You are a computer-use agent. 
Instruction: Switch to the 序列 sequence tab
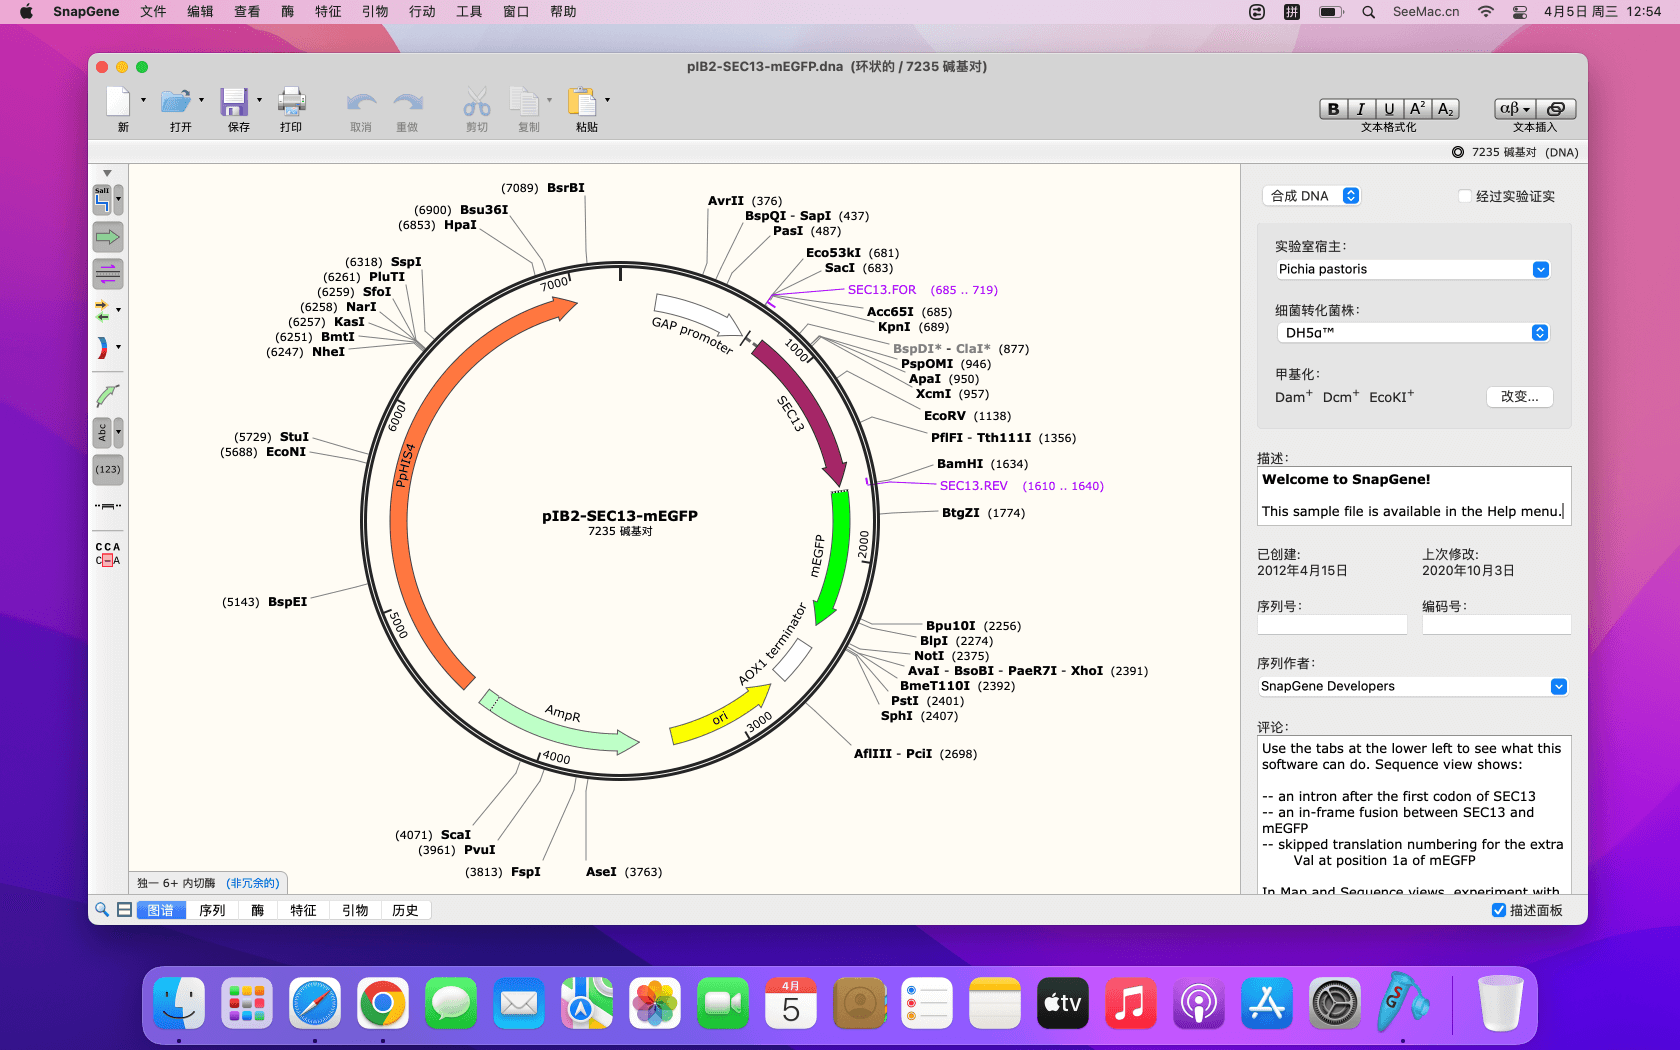tap(212, 910)
